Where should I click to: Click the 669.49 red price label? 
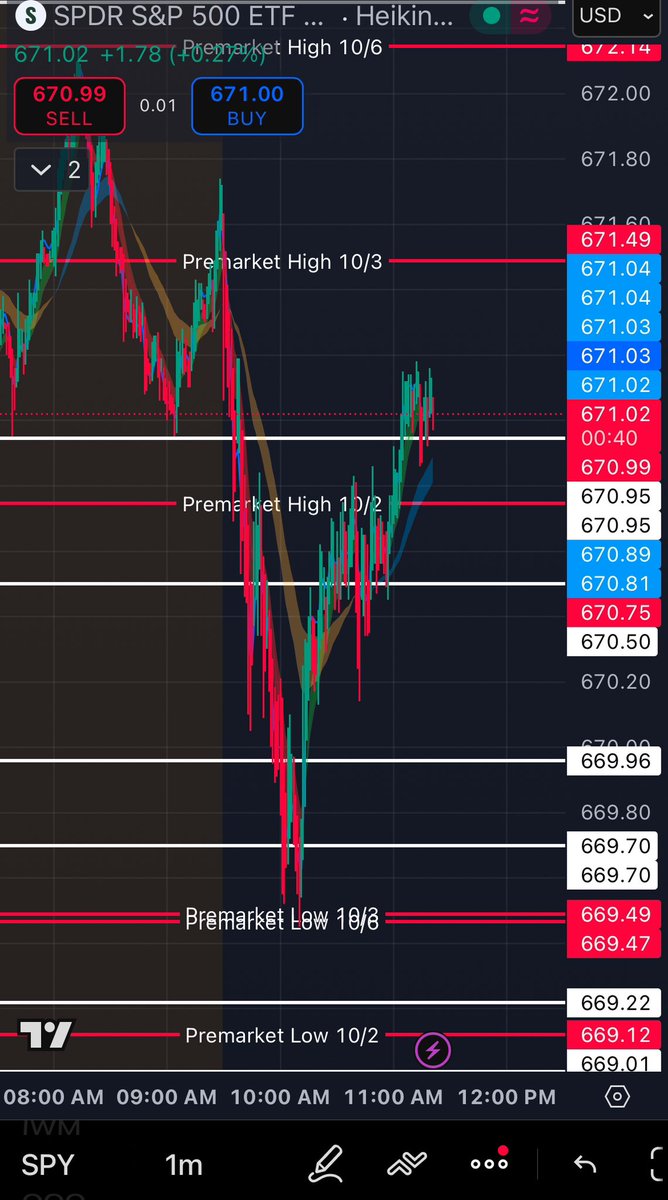[614, 915]
